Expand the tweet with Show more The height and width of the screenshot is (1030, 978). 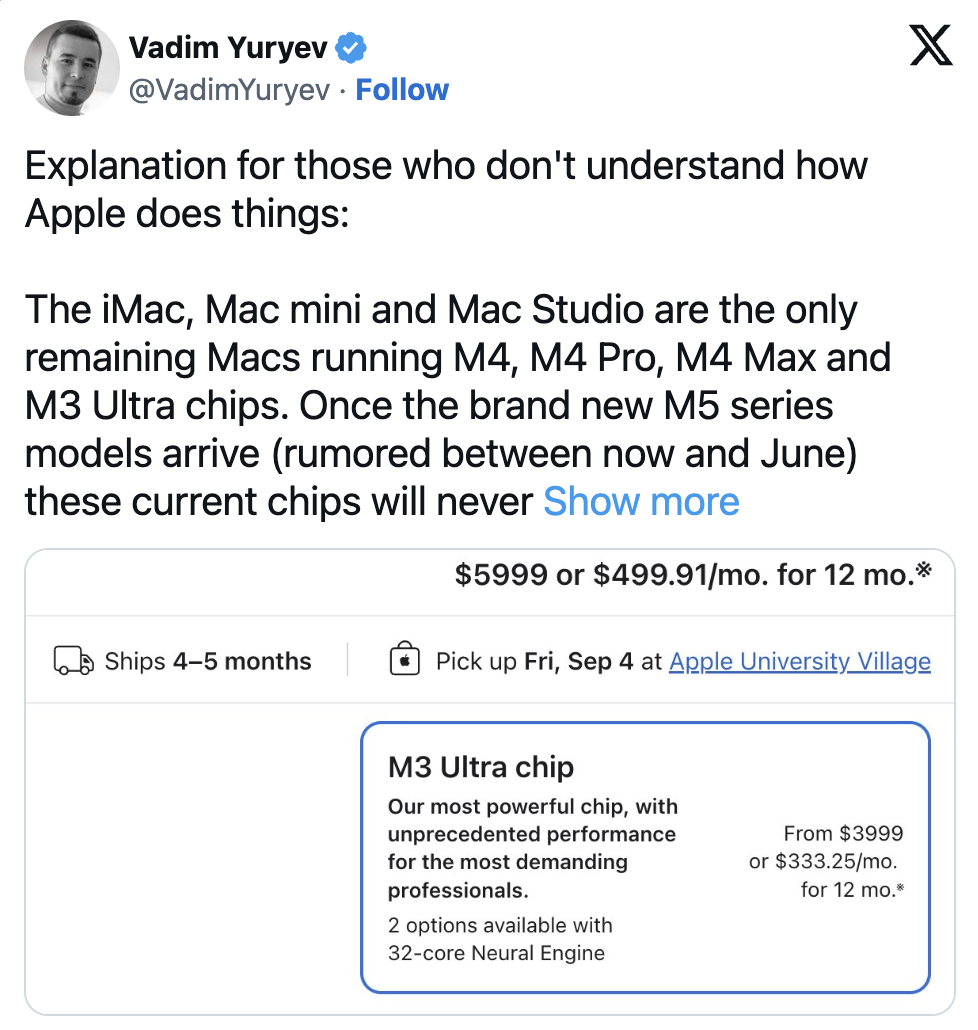[641, 501]
